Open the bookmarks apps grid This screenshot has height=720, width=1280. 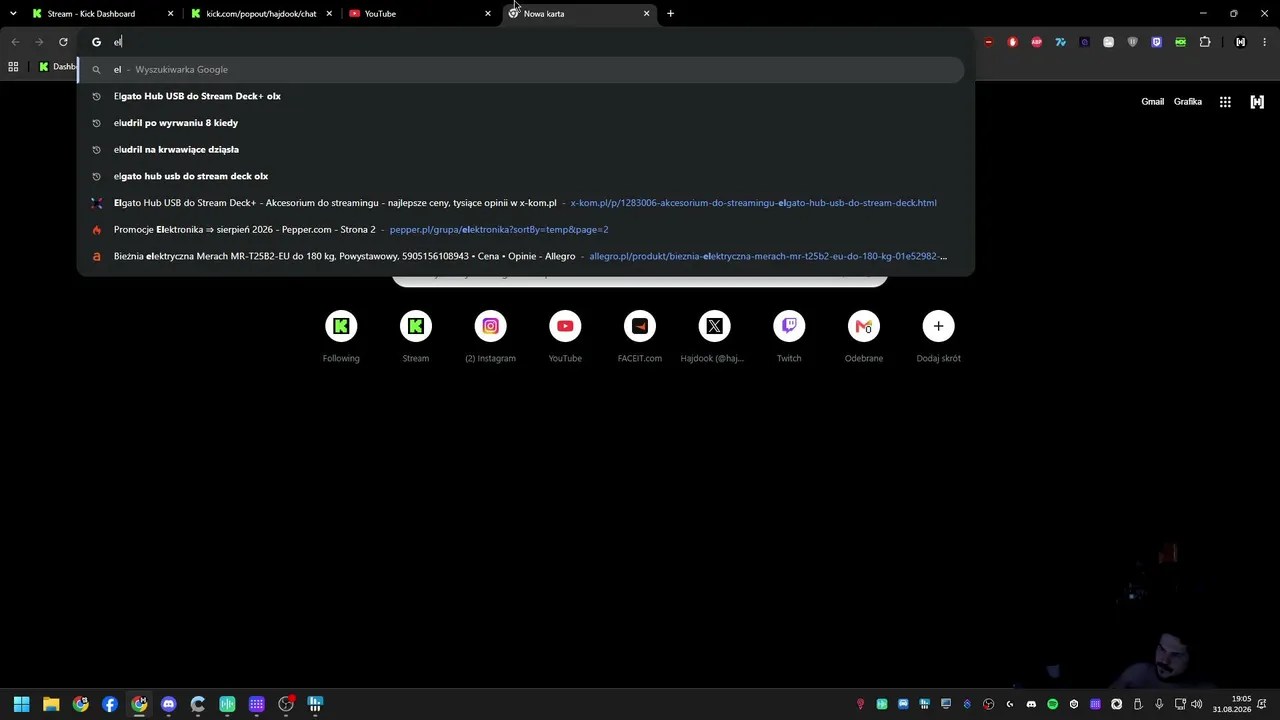pos(13,67)
